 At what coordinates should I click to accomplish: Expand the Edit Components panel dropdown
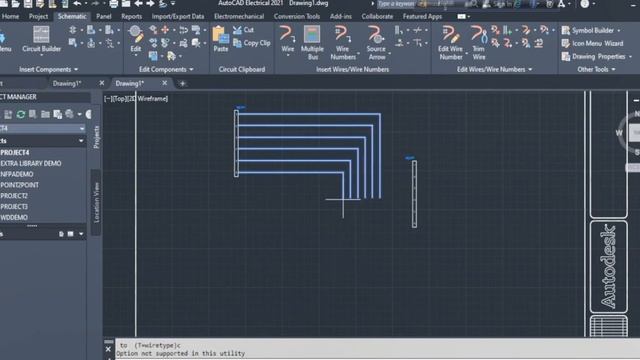pos(191,70)
